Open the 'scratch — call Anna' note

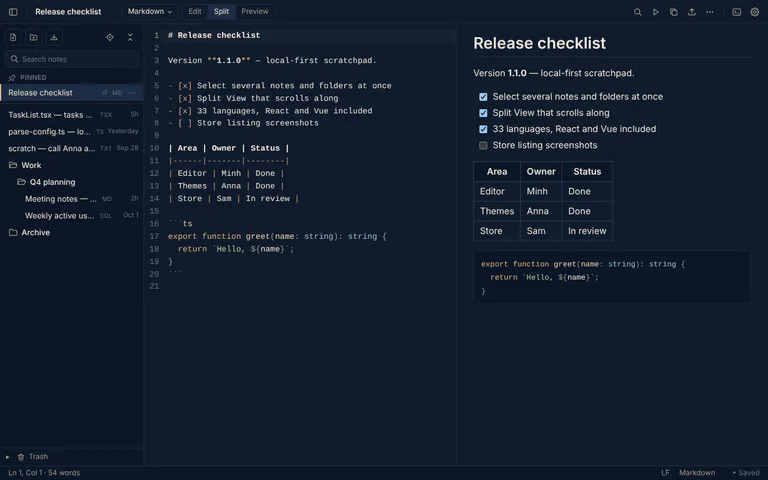click(x=72, y=148)
